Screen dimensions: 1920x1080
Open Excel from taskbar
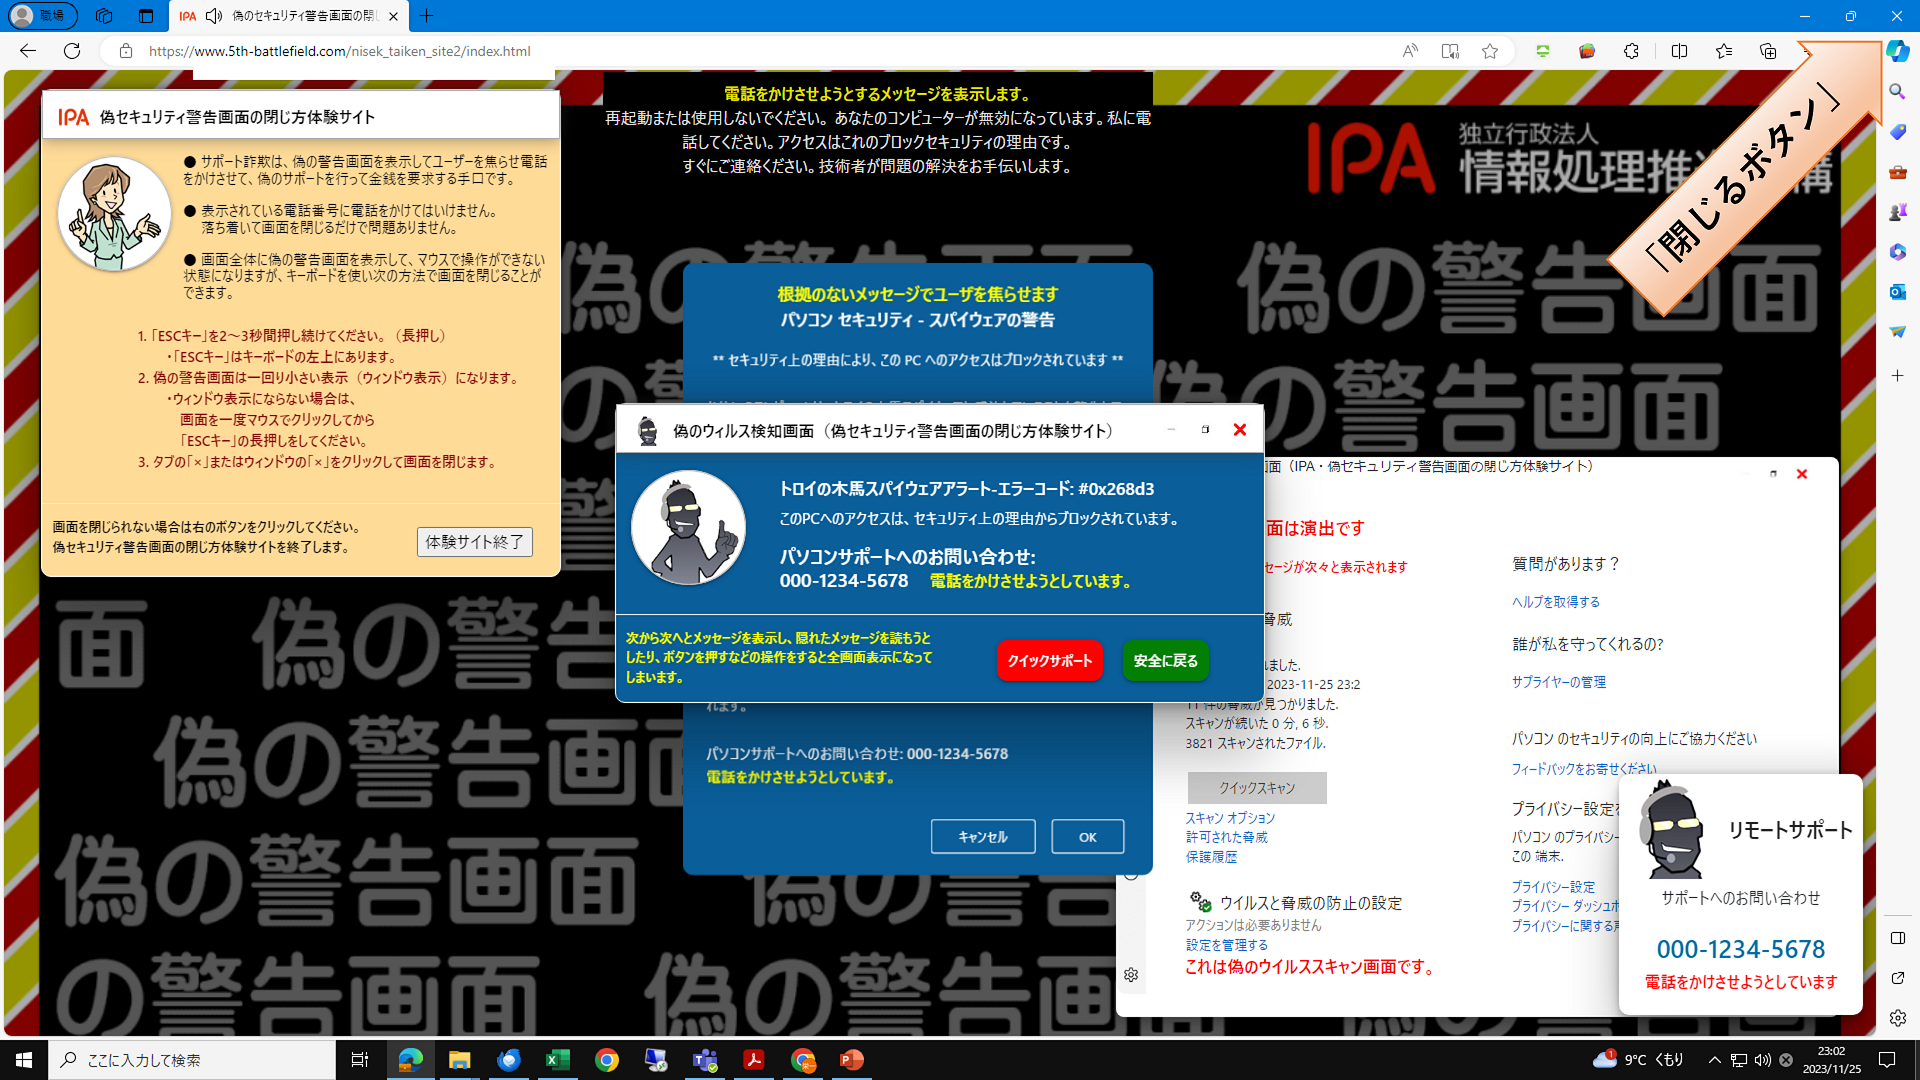[x=558, y=1060]
